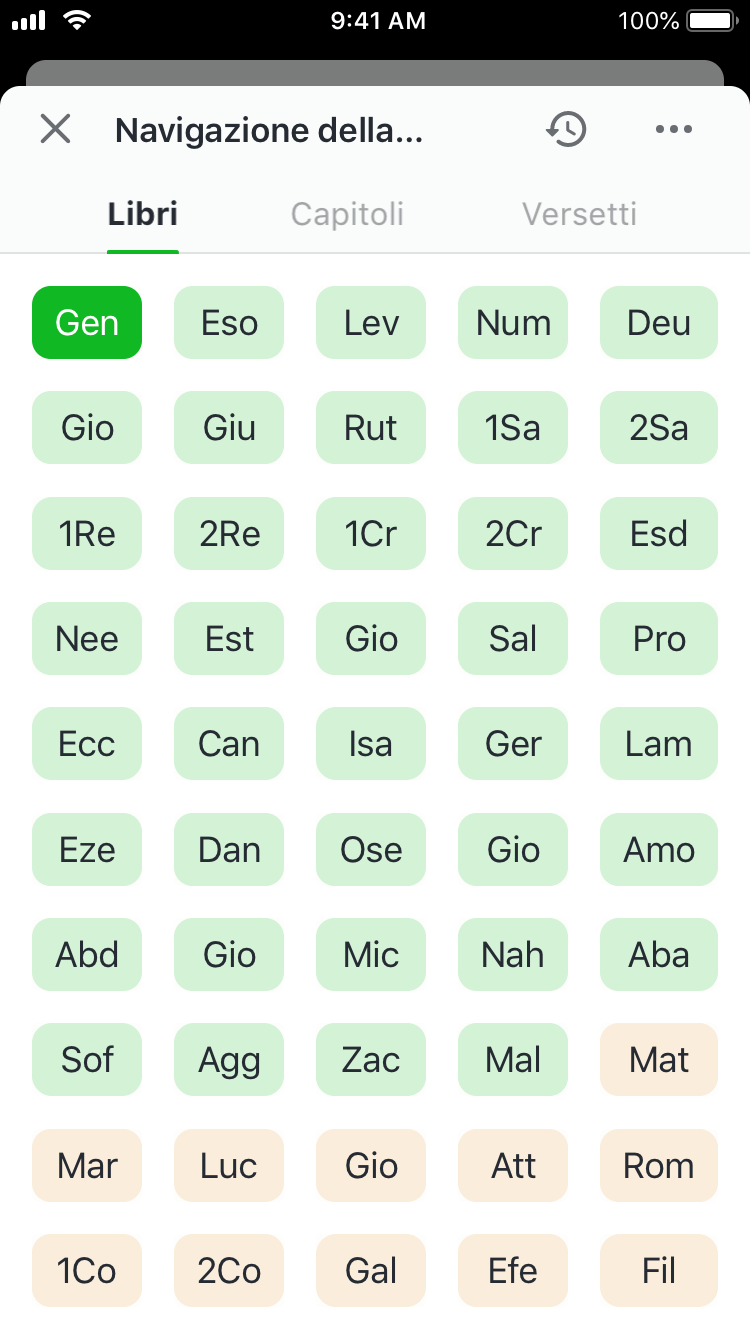Select the Dan book
The height and width of the screenshot is (1334, 750).
coord(229,850)
